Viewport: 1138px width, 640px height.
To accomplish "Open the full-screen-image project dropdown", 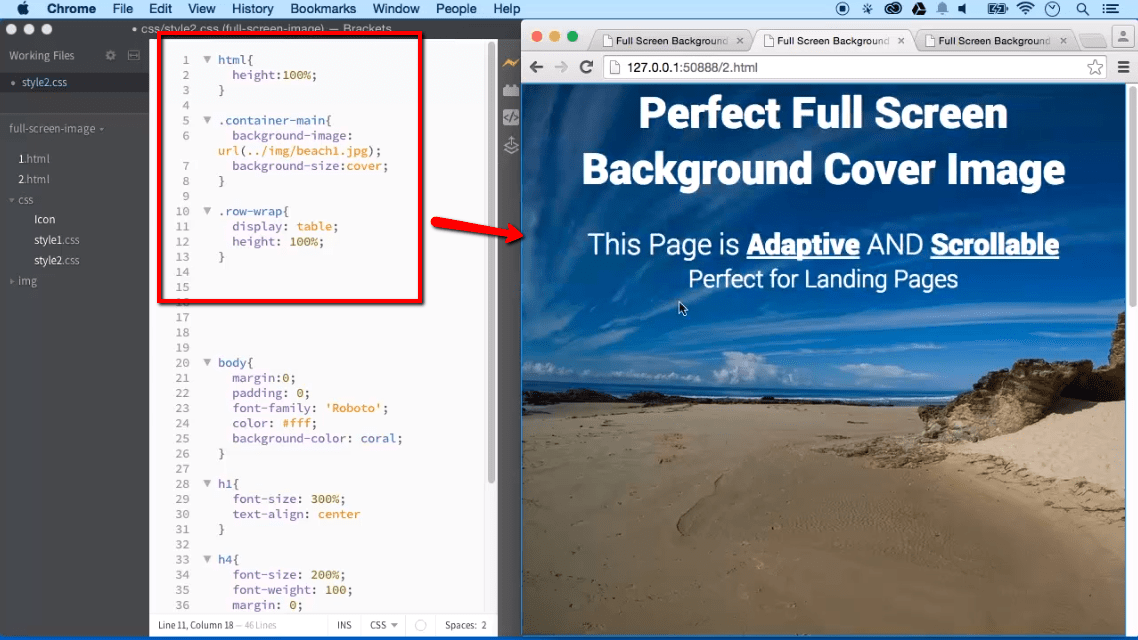I will coord(57,128).
